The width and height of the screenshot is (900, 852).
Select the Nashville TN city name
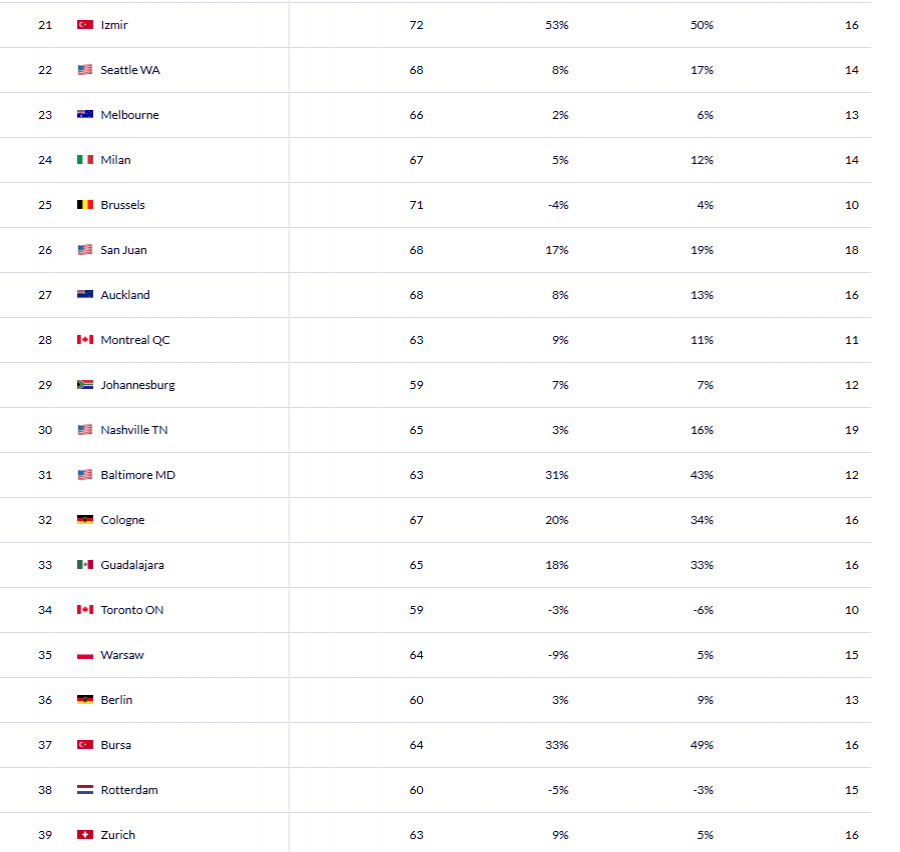(x=134, y=430)
